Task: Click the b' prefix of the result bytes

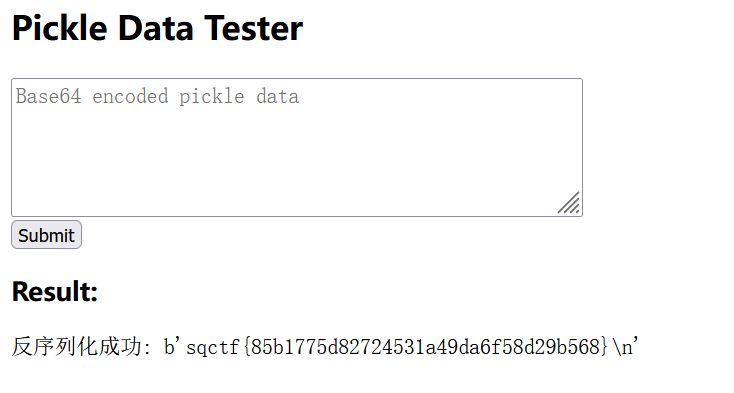Action: [x=171, y=347]
